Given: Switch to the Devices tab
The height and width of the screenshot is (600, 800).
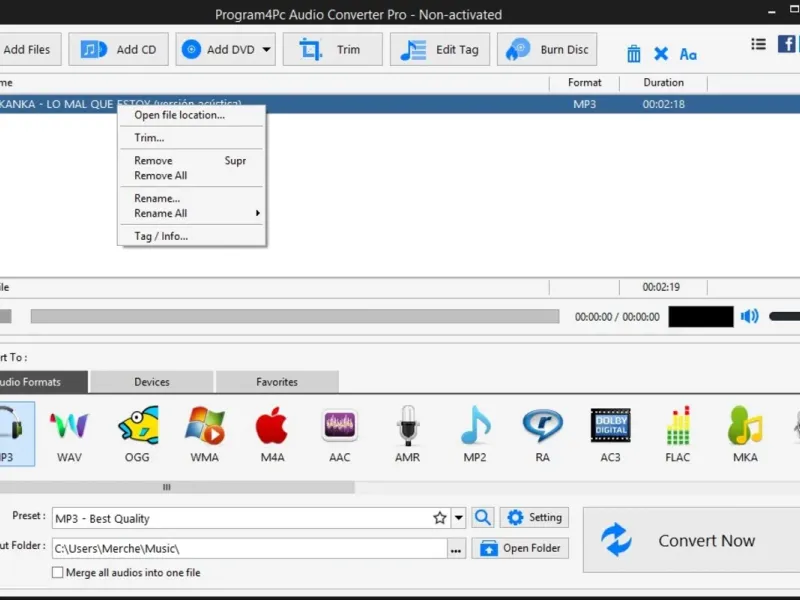Looking at the screenshot, I should coord(152,382).
